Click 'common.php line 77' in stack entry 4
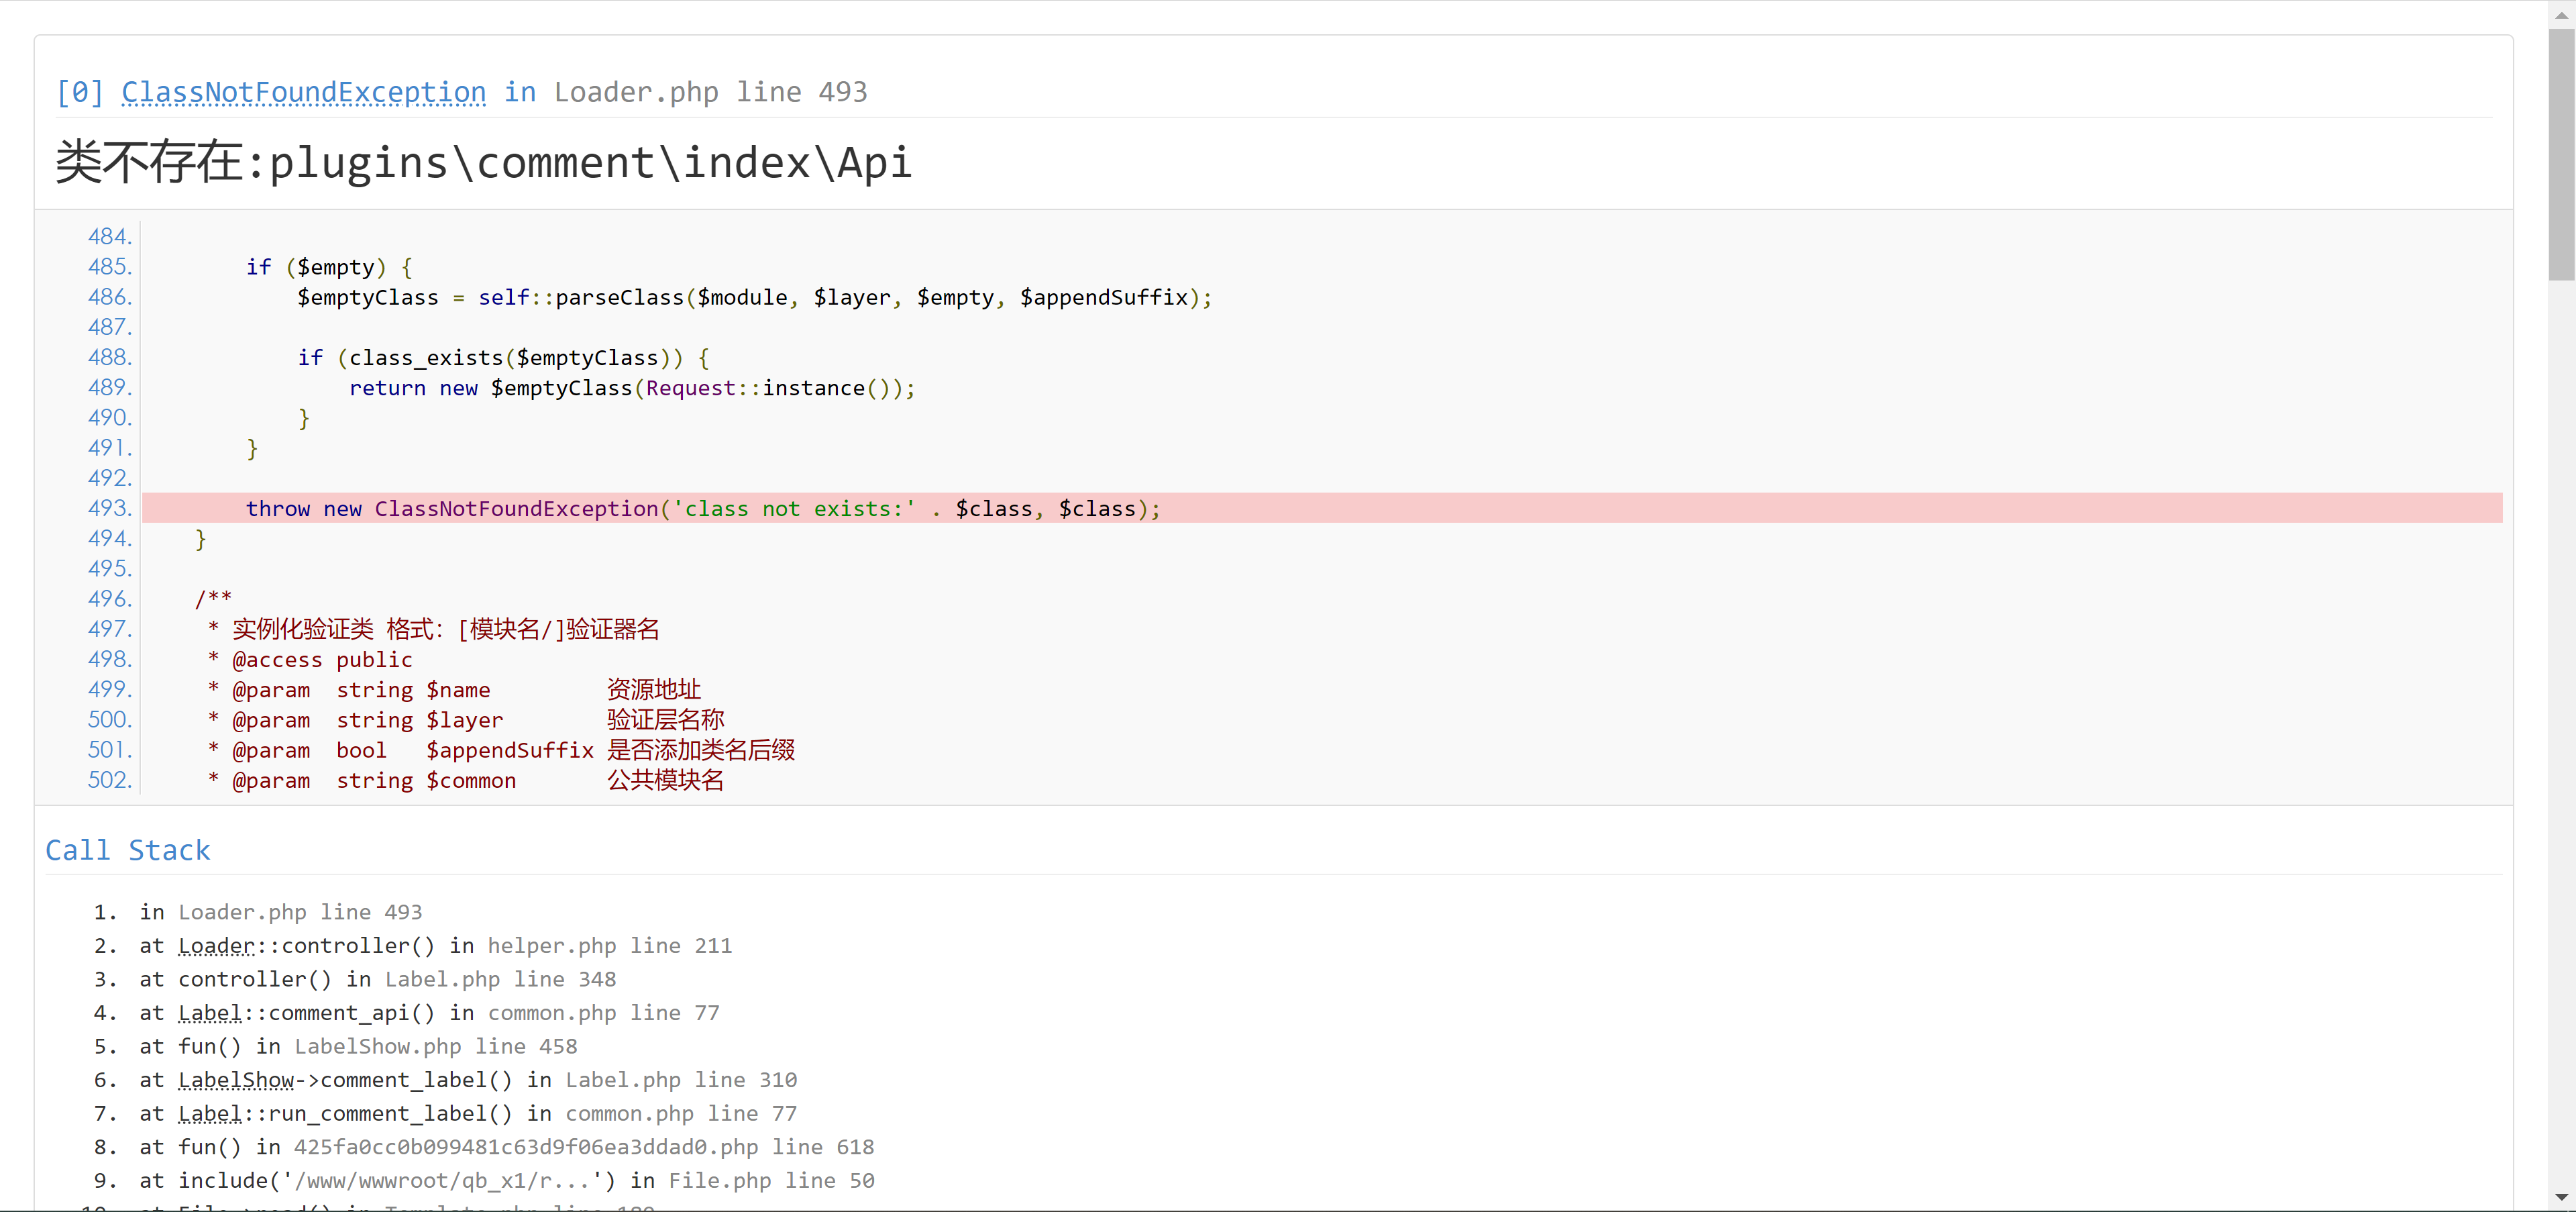This screenshot has width=2576, height=1212. click(x=604, y=1013)
